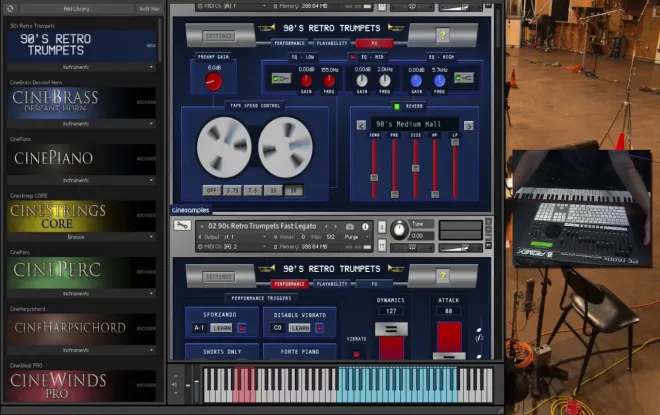Open Settings in upper trumpets panel

tap(219, 36)
